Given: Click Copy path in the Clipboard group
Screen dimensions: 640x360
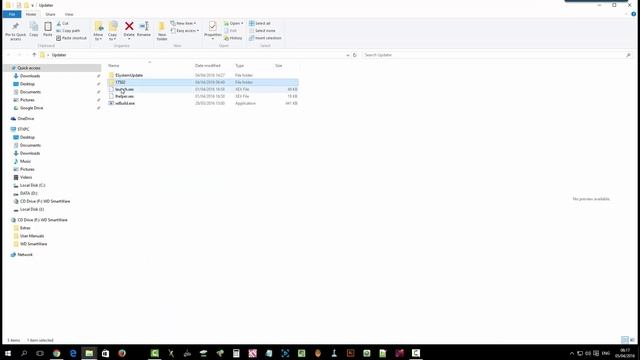Looking at the screenshot, I should click(x=68, y=31).
